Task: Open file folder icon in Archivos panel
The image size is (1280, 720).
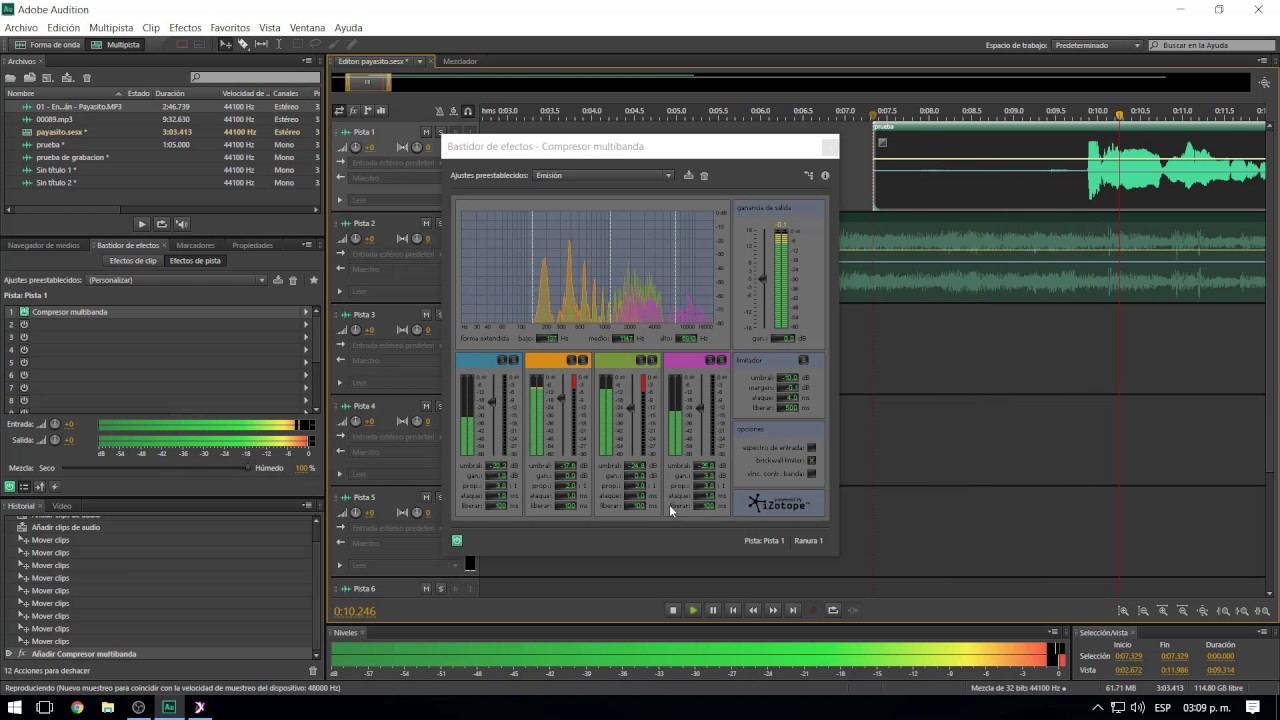Action: click(11, 78)
